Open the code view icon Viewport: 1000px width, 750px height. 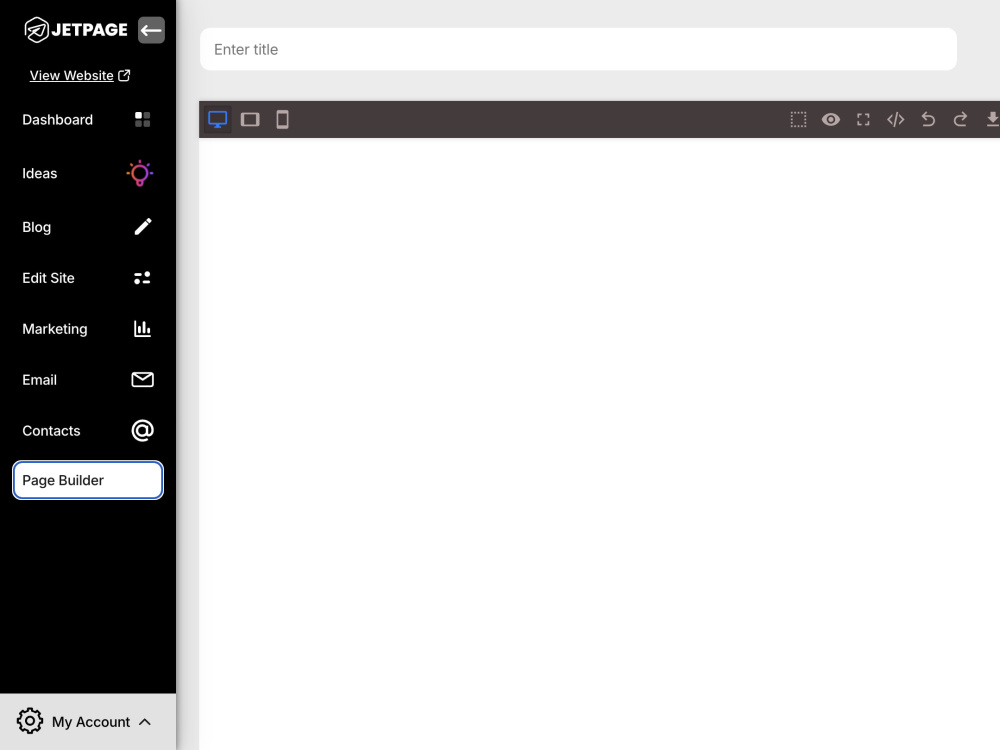(x=896, y=119)
